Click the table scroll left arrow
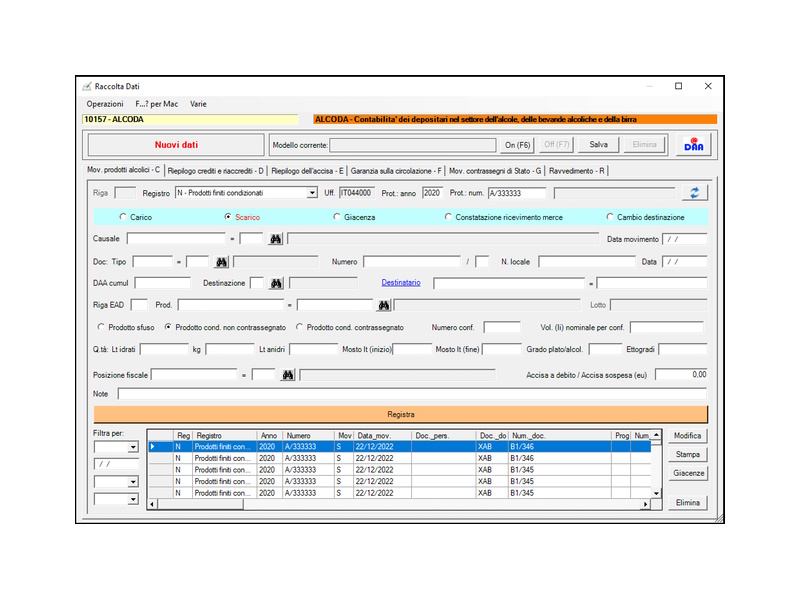The image size is (800, 600). (152, 504)
